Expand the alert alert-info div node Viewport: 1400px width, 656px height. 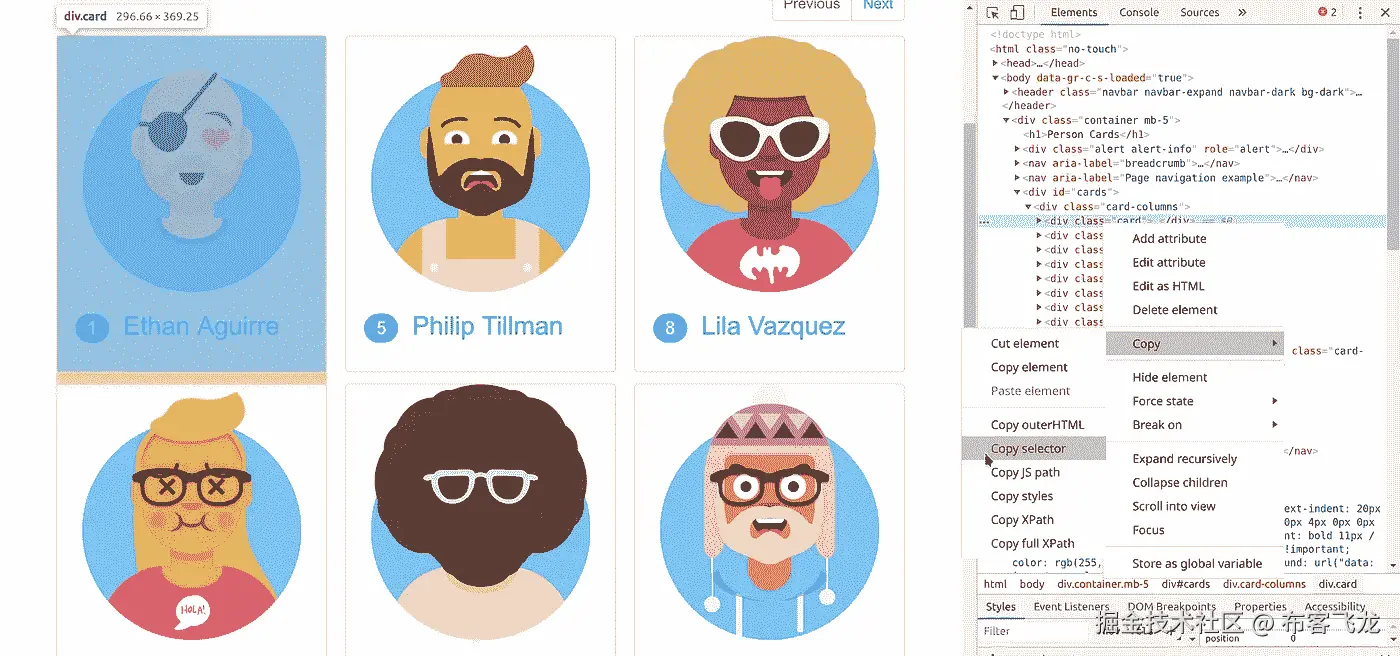(x=1017, y=149)
